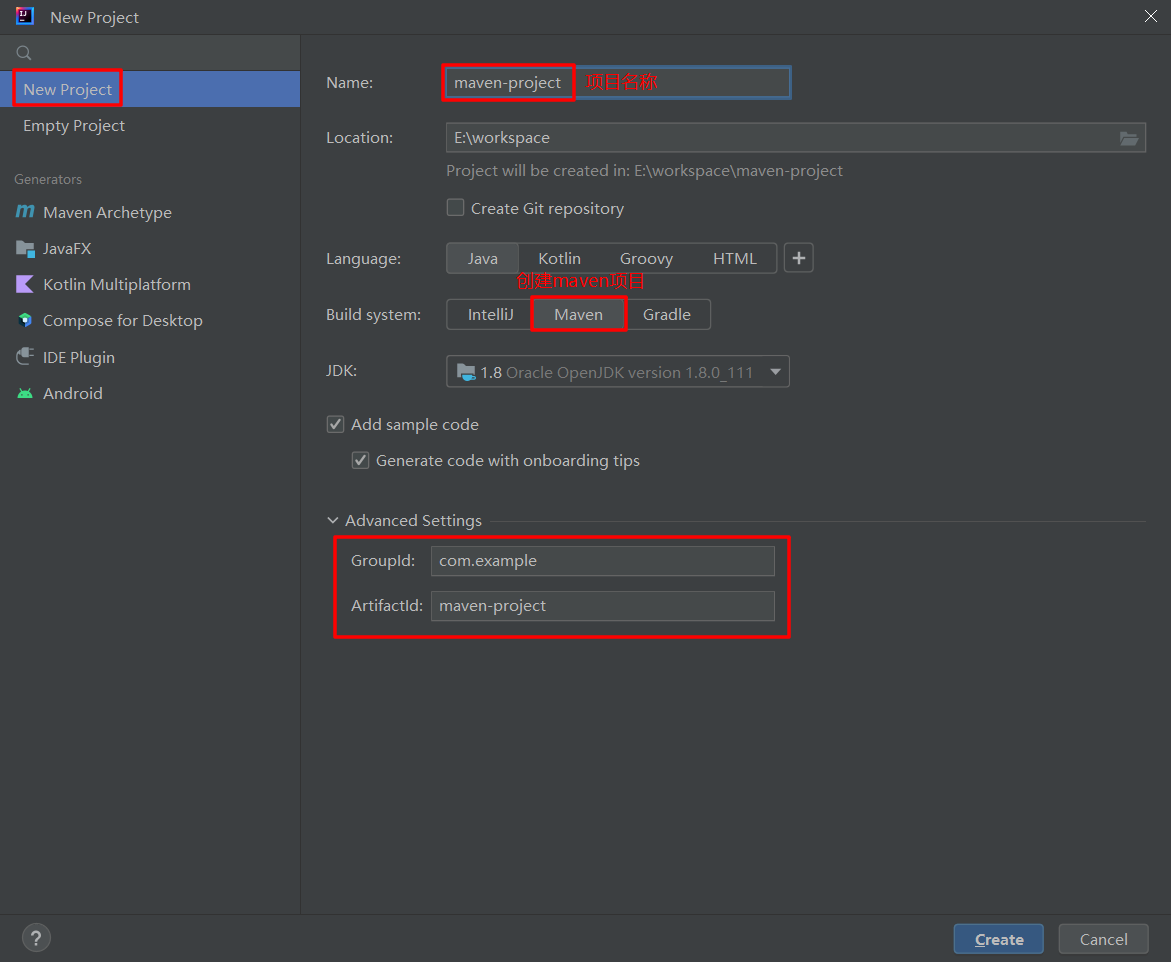Enable Create Git repository checkbox
This screenshot has height=962, width=1171.
pyautogui.click(x=455, y=208)
